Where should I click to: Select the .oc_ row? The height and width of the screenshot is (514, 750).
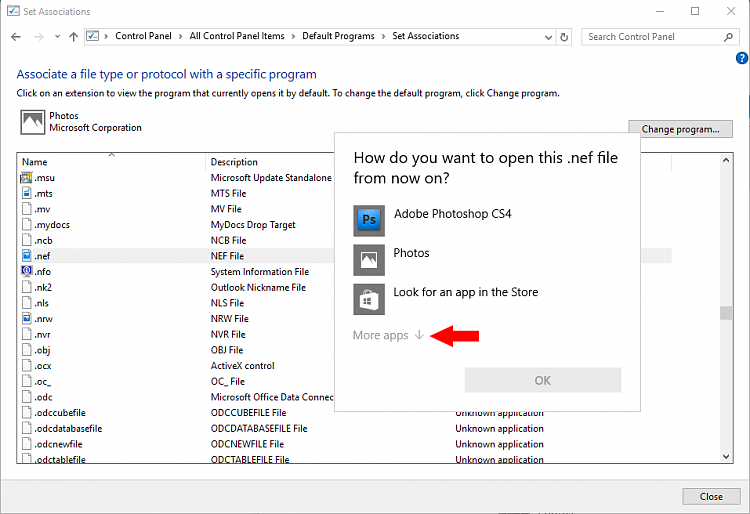click(x=176, y=382)
